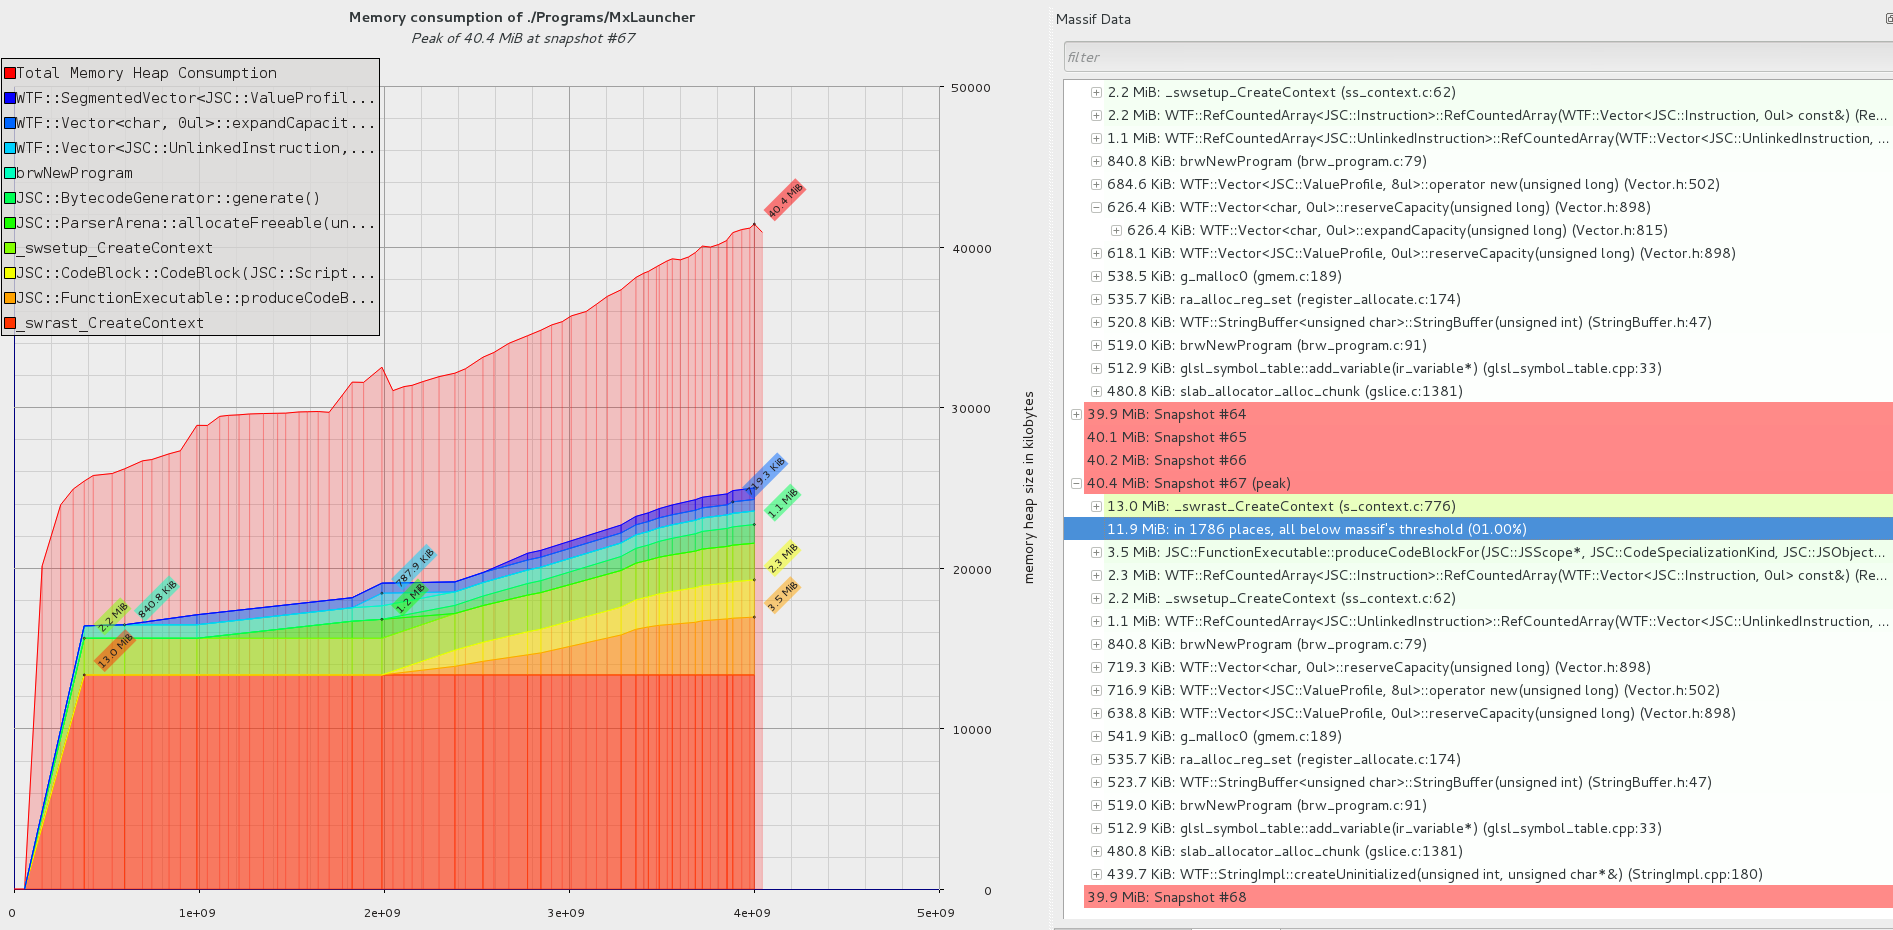This screenshot has height=930, width=1893.
Task: Select the 439.7 KiB createUninitialized row
Action: click(1434, 875)
